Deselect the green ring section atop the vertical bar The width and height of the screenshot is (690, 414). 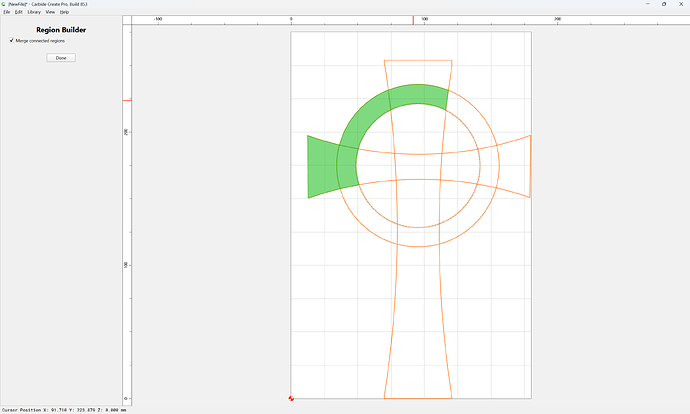[418, 94]
